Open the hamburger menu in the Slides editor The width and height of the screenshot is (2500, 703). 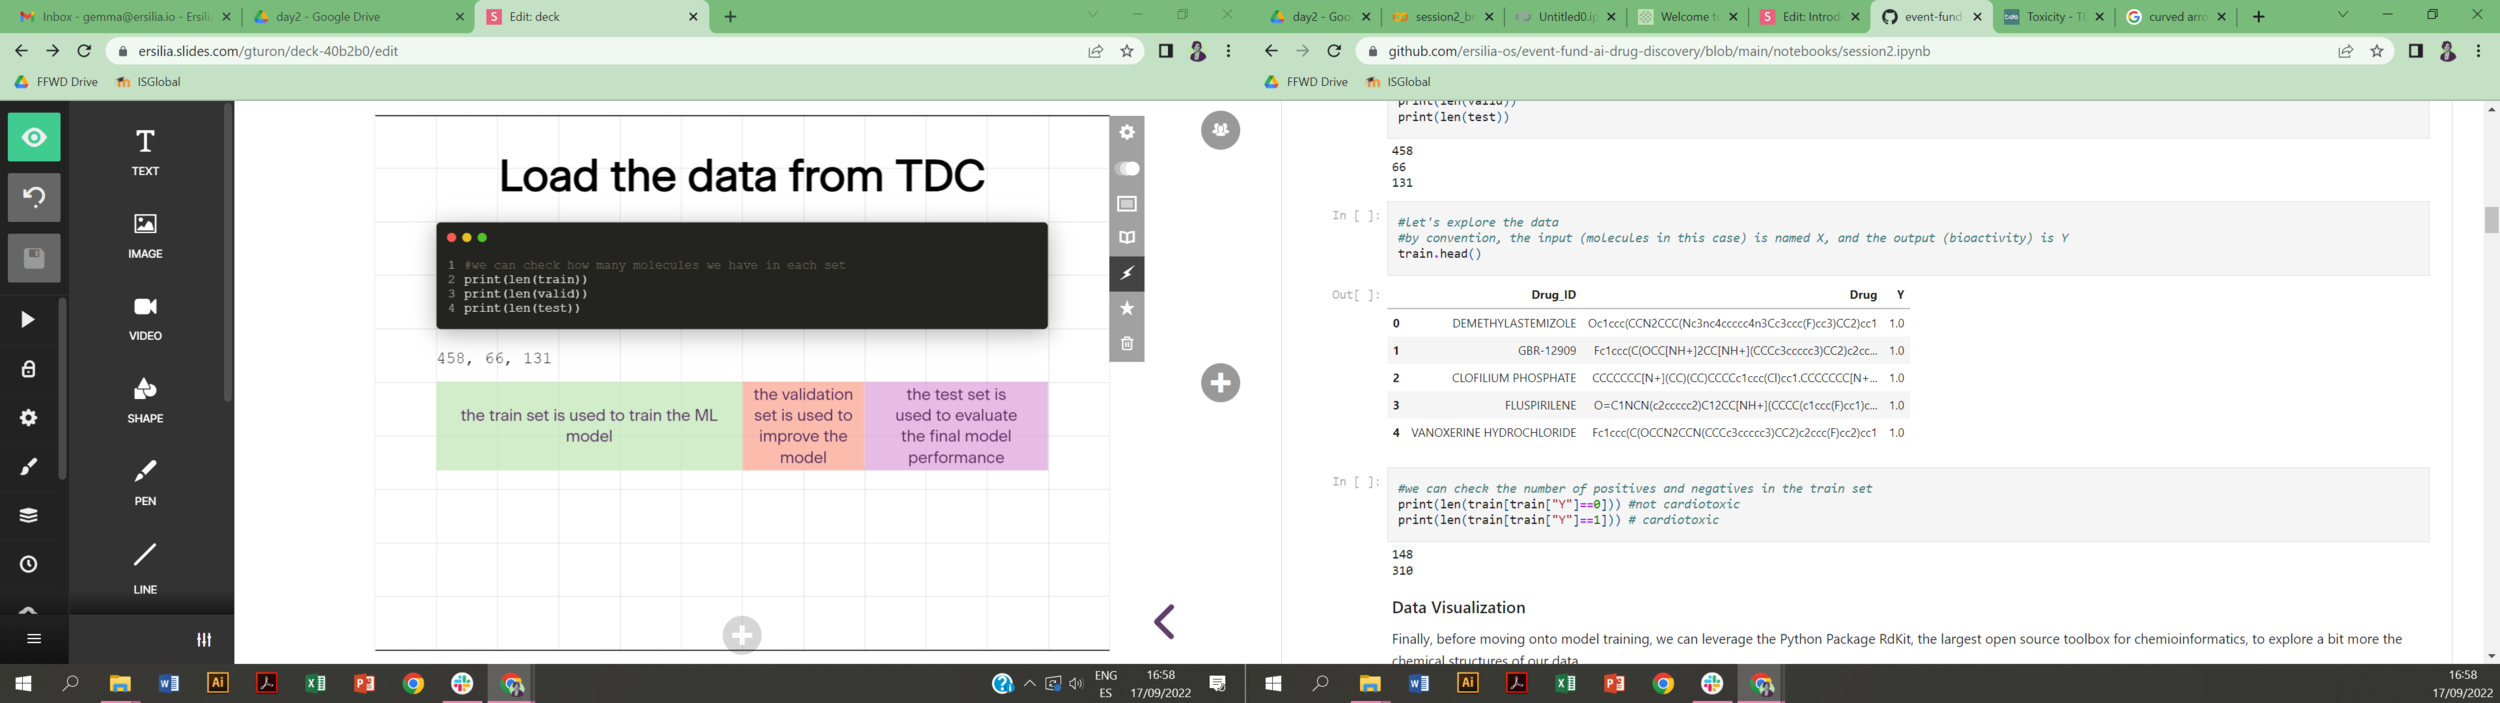coord(34,639)
